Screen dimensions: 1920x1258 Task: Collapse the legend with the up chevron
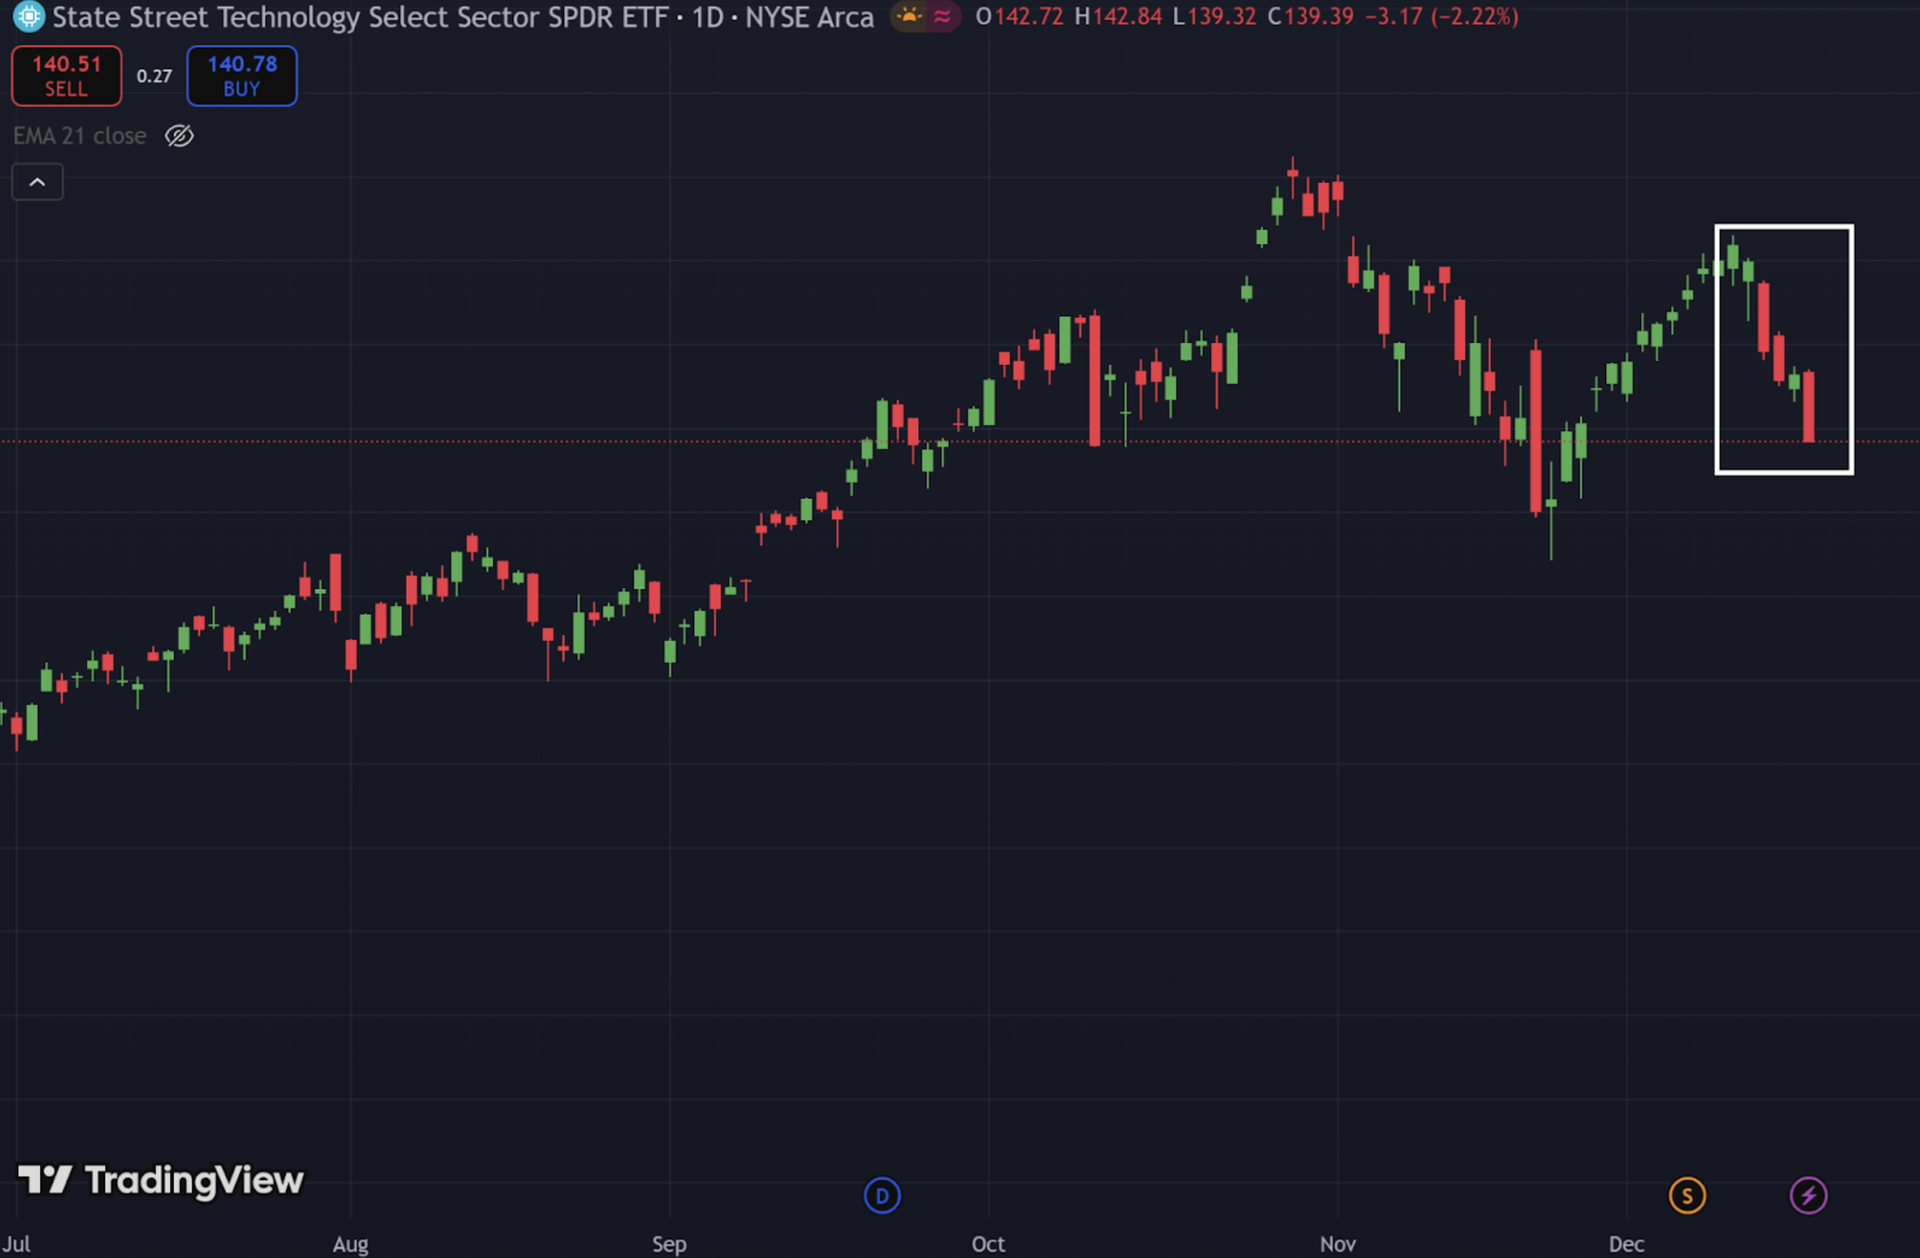pyautogui.click(x=37, y=181)
